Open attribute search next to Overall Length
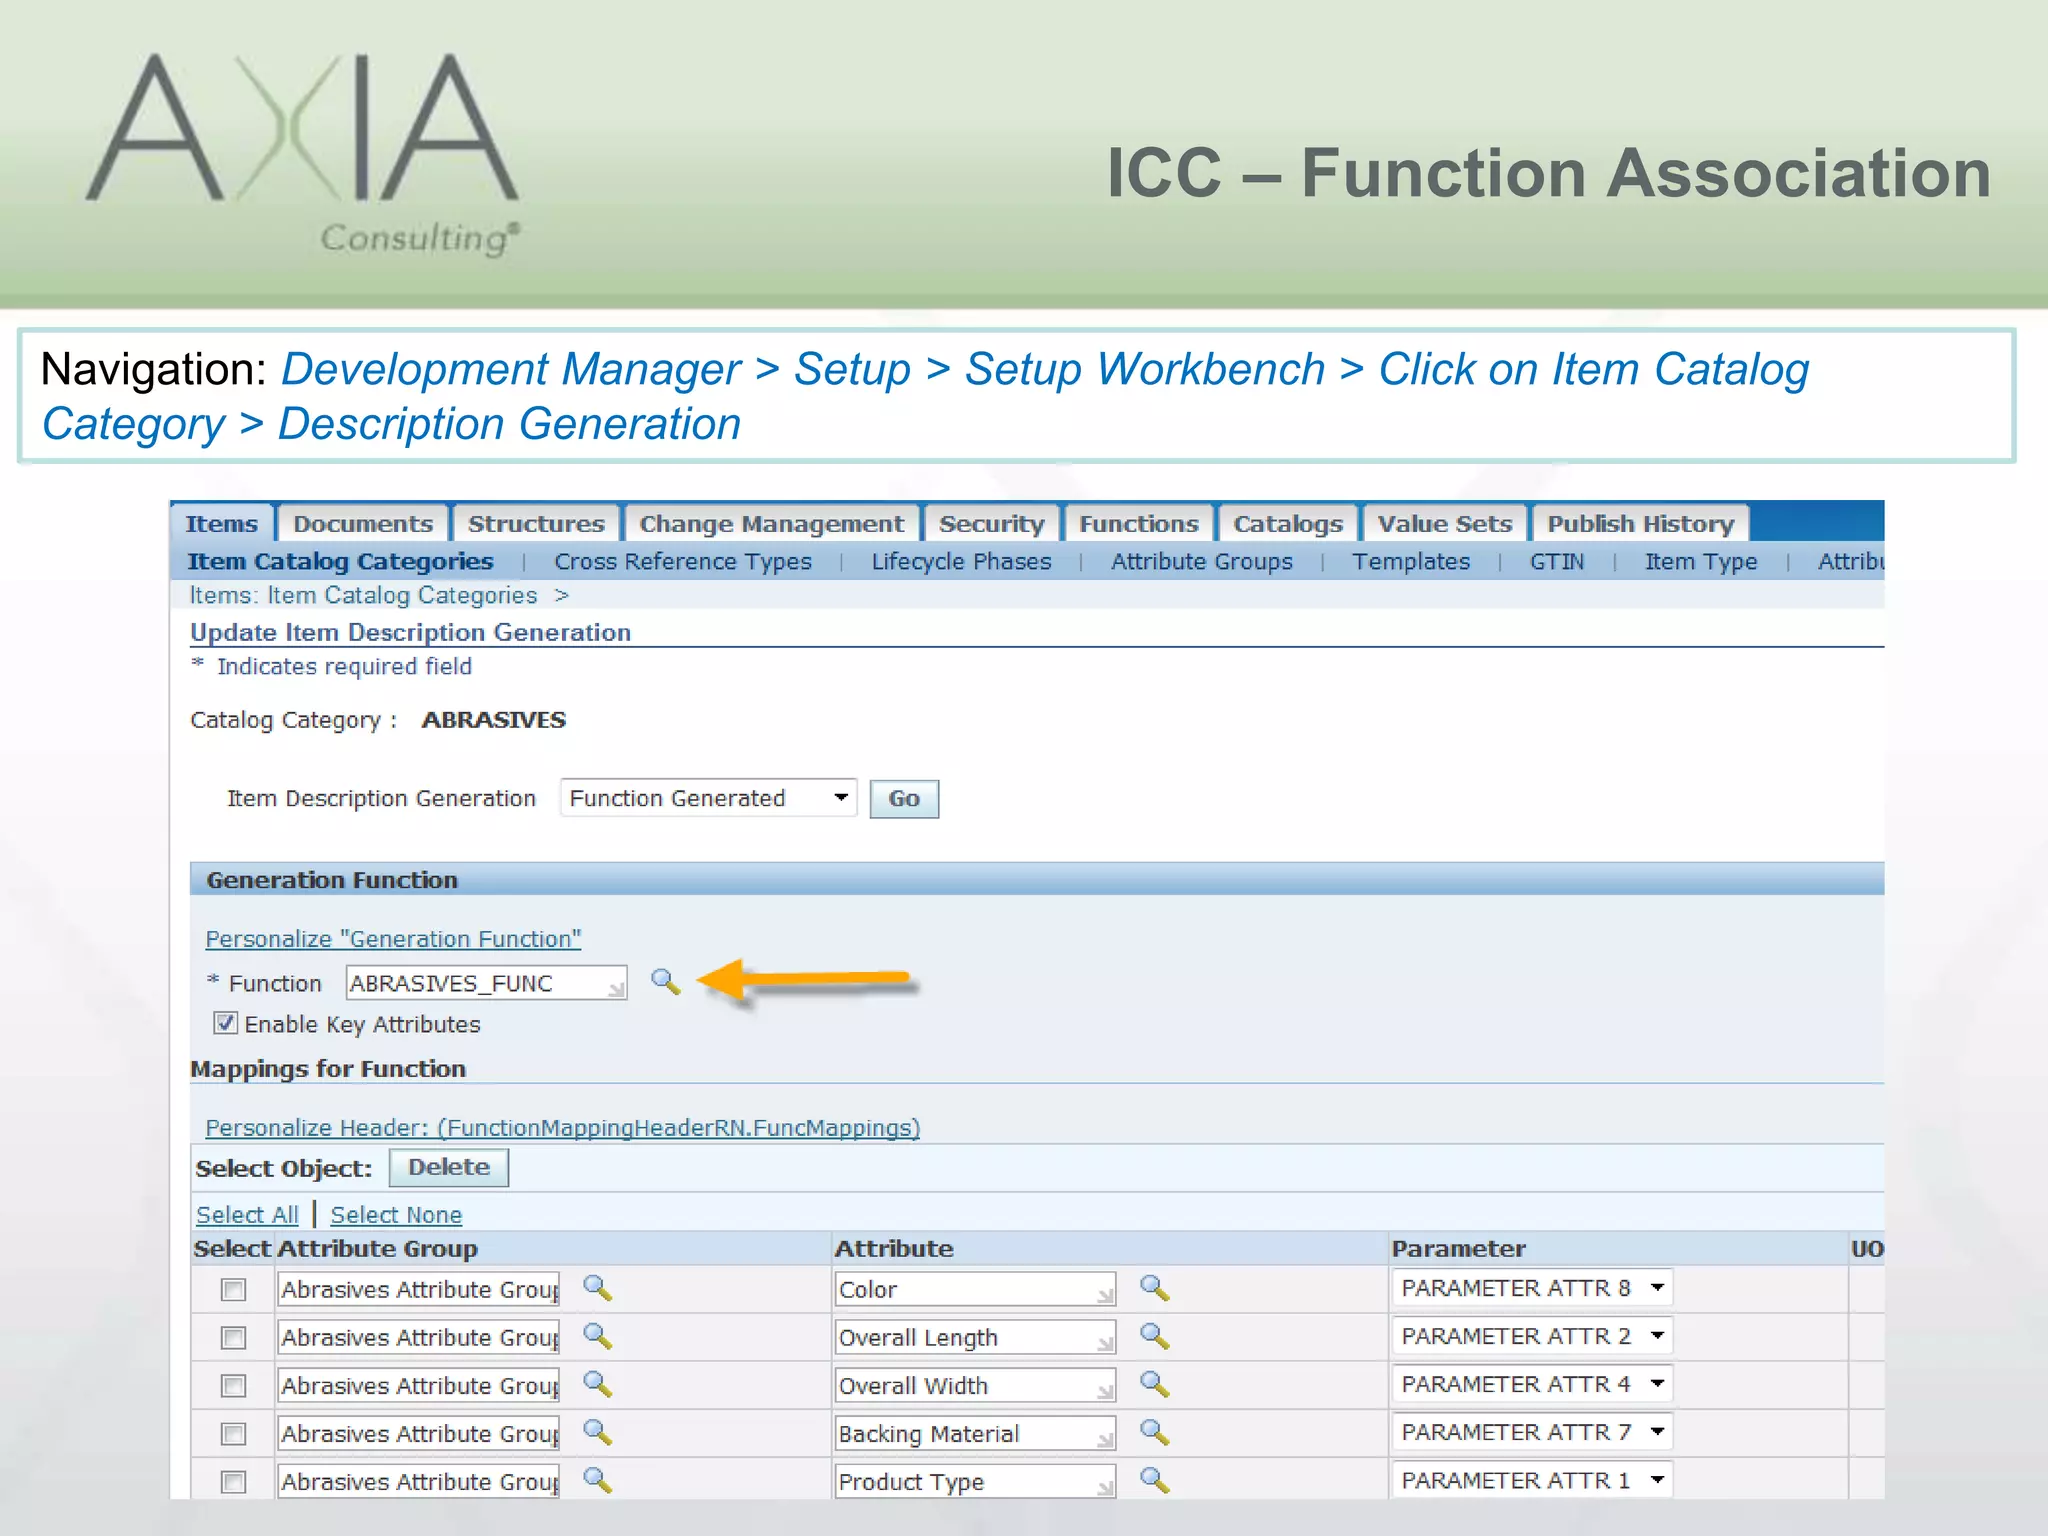 [x=1154, y=1336]
